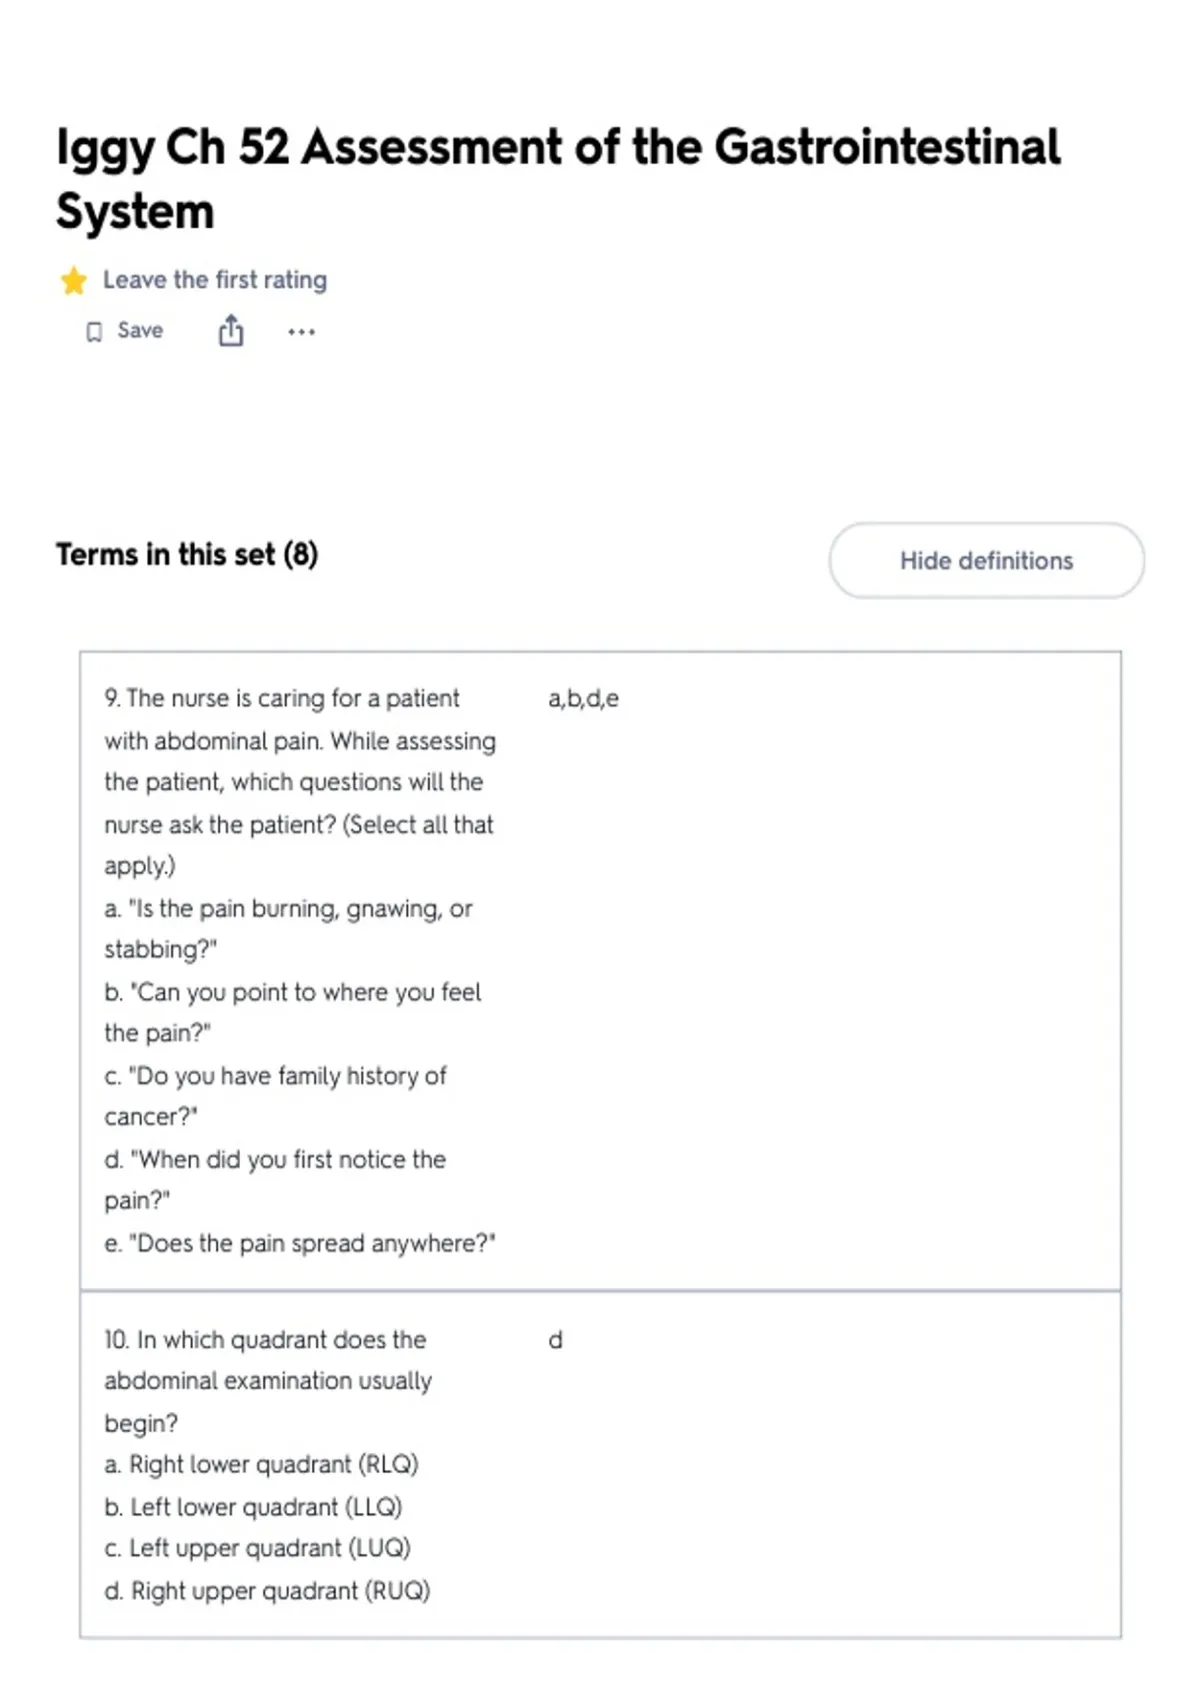Click Leave the first rating link
Viewport: 1200px width, 1700px height.
[215, 280]
